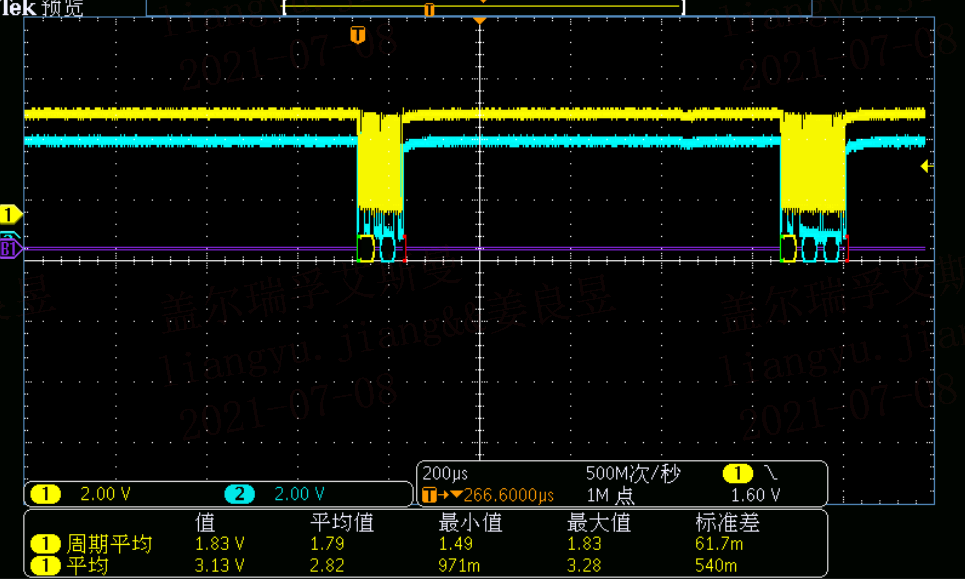Click the 标准差 column header
The height and width of the screenshot is (580, 965).
click(727, 523)
